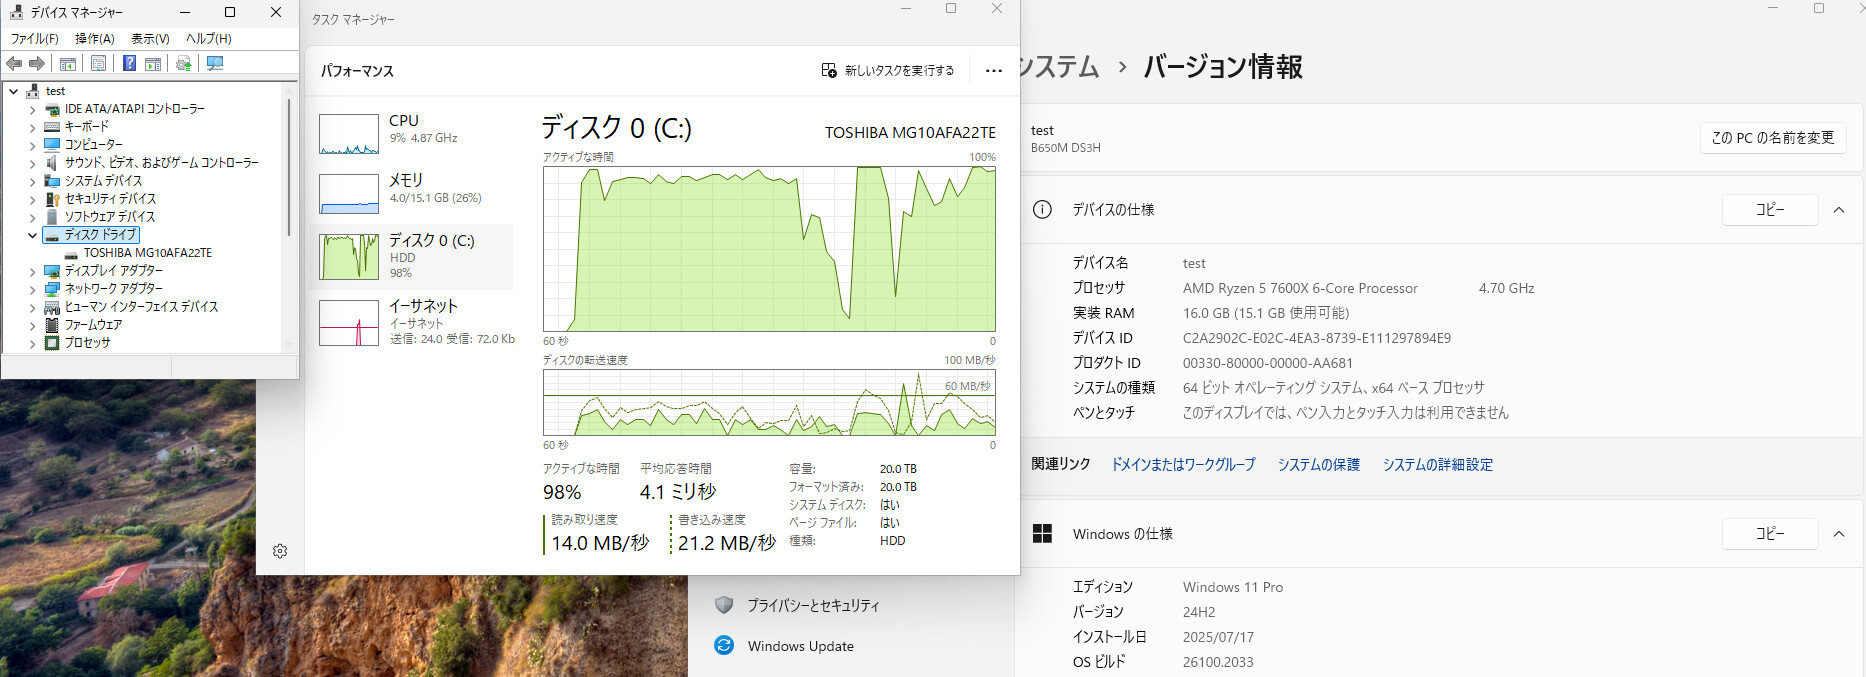Click the Back arrow in Device Manager toolbar
The image size is (1866, 677).
click(14, 64)
